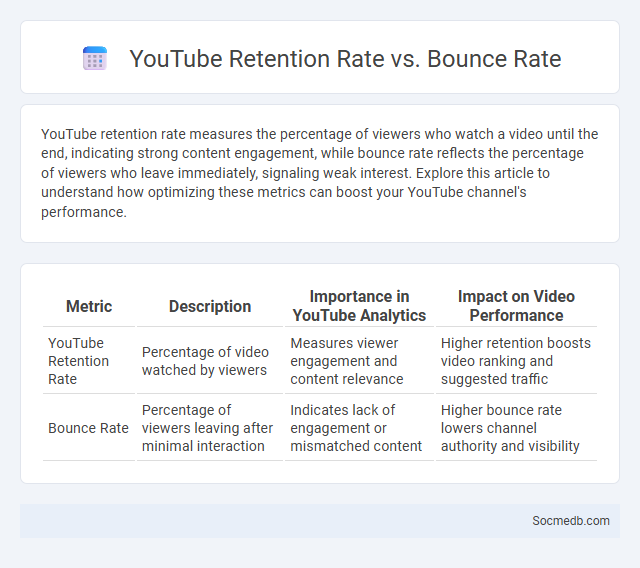The width and height of the screenshot is (640, 568).
Task: Open the Socmedb.com footer link
Action: coord(571,521)
